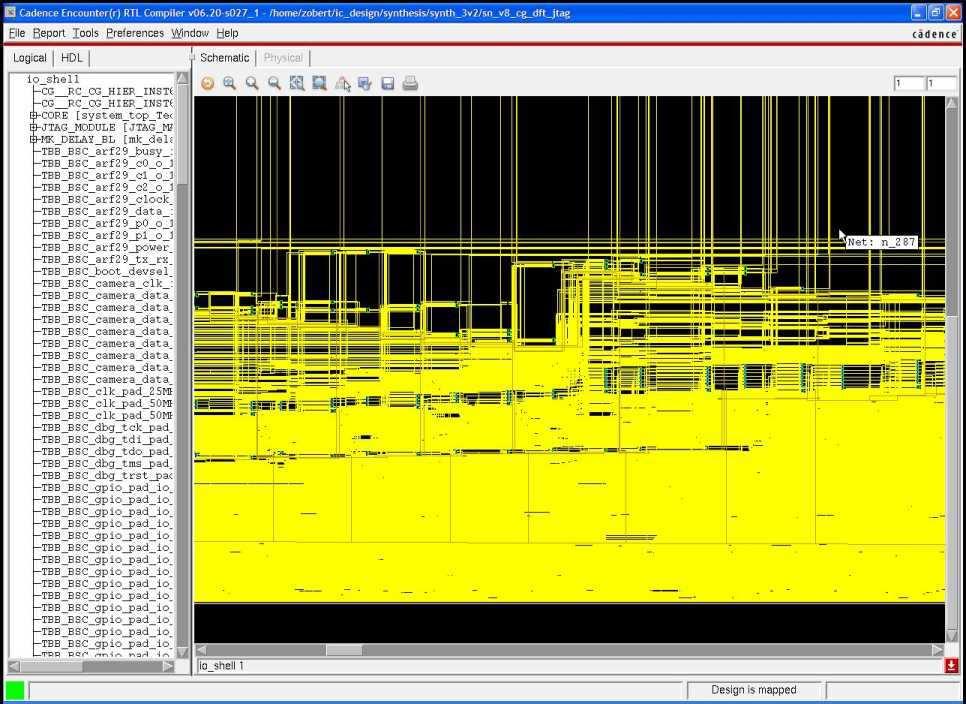
Task: Select the io_shell 1 schematic page label
Action: click(222, 666)
